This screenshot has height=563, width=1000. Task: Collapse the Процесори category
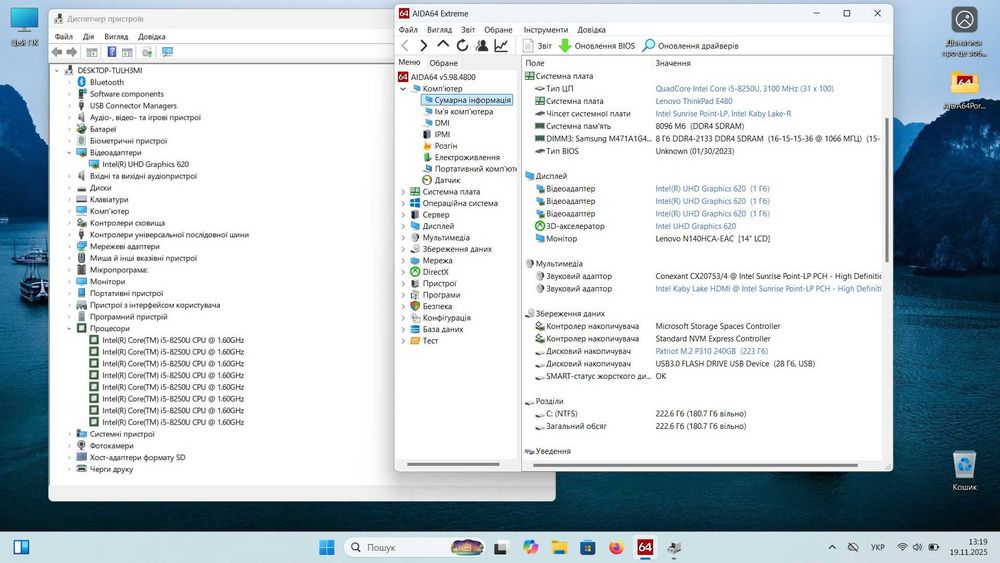click(69, 328)
